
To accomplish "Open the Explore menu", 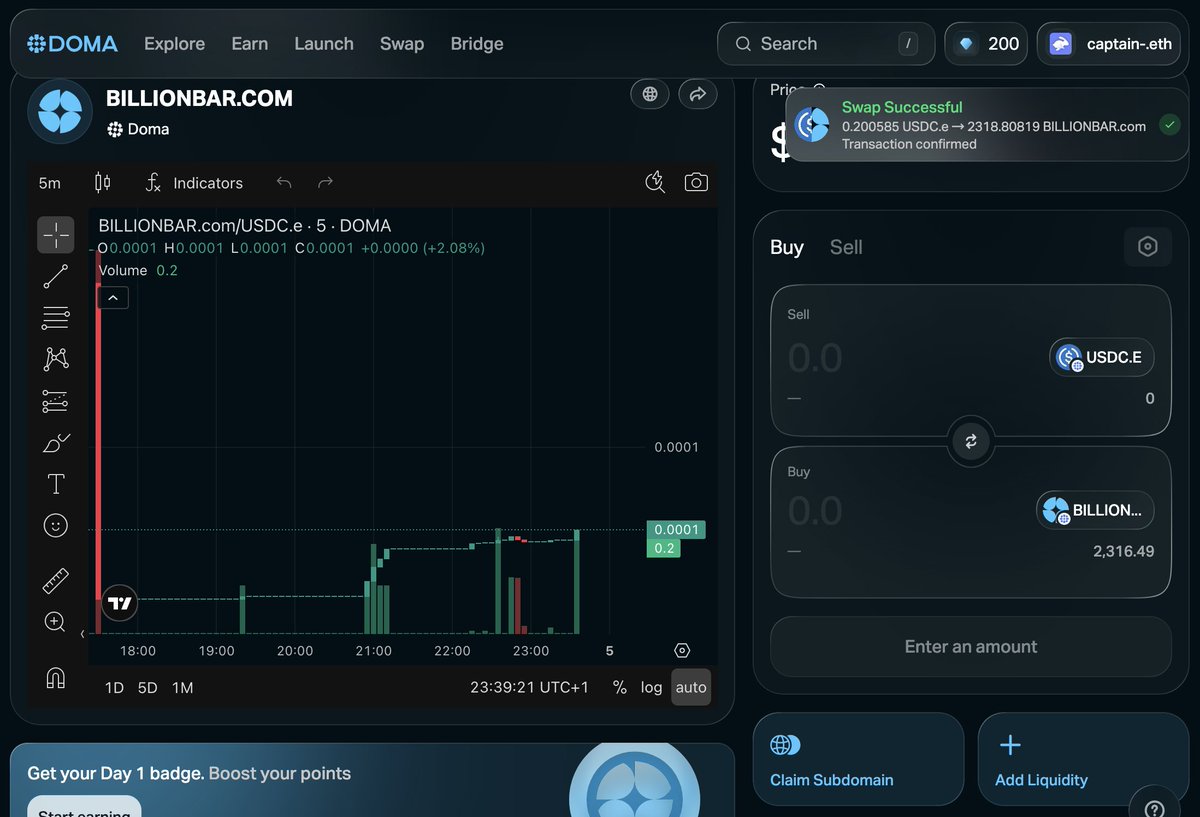I will (174, 44).
